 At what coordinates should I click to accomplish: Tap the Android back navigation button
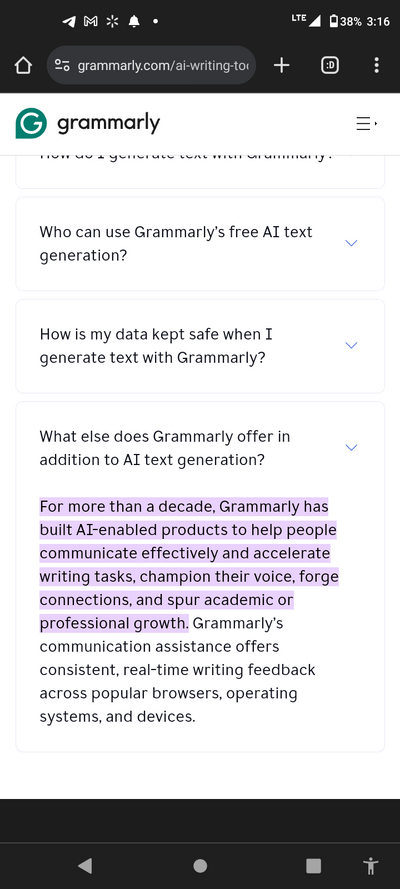(85, 865)
